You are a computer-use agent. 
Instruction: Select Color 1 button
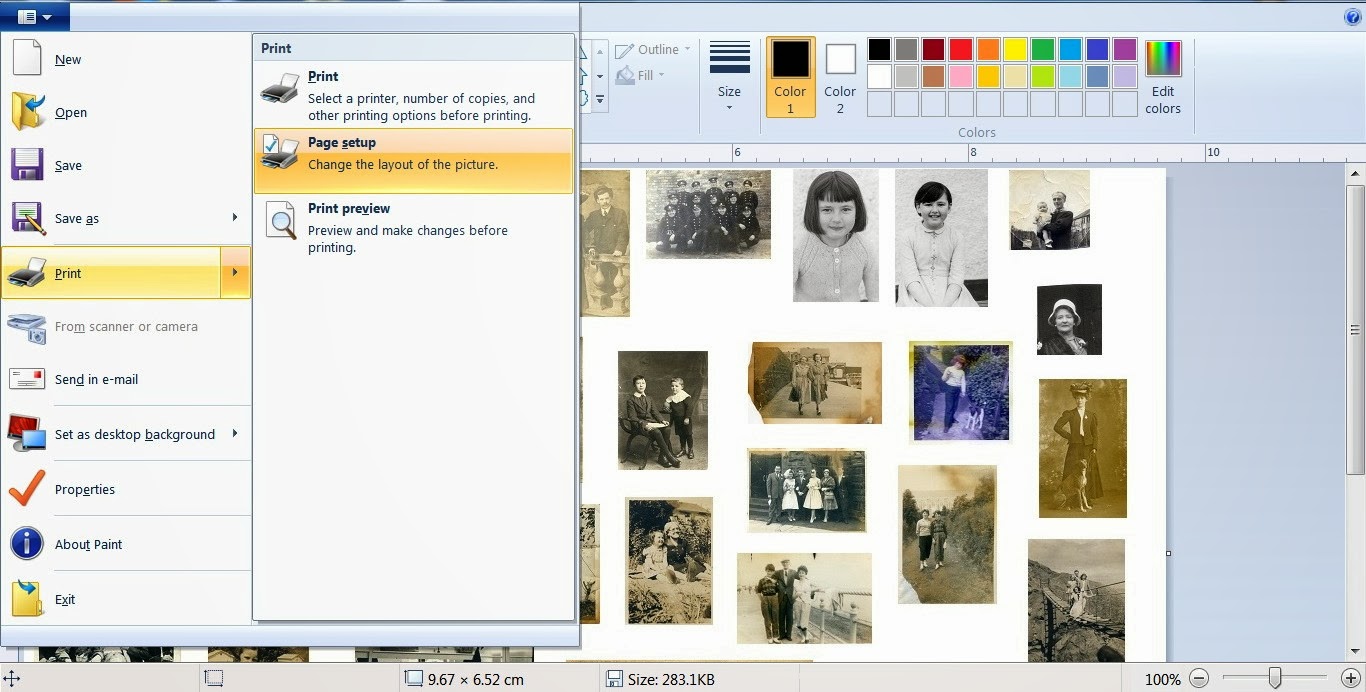point(790,77)
